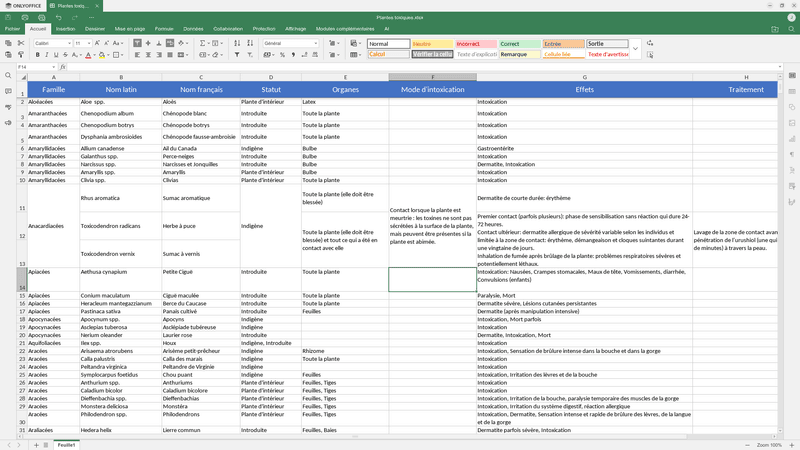Increase font size with the A-up icon
The image size is (800, 450).
97,43
